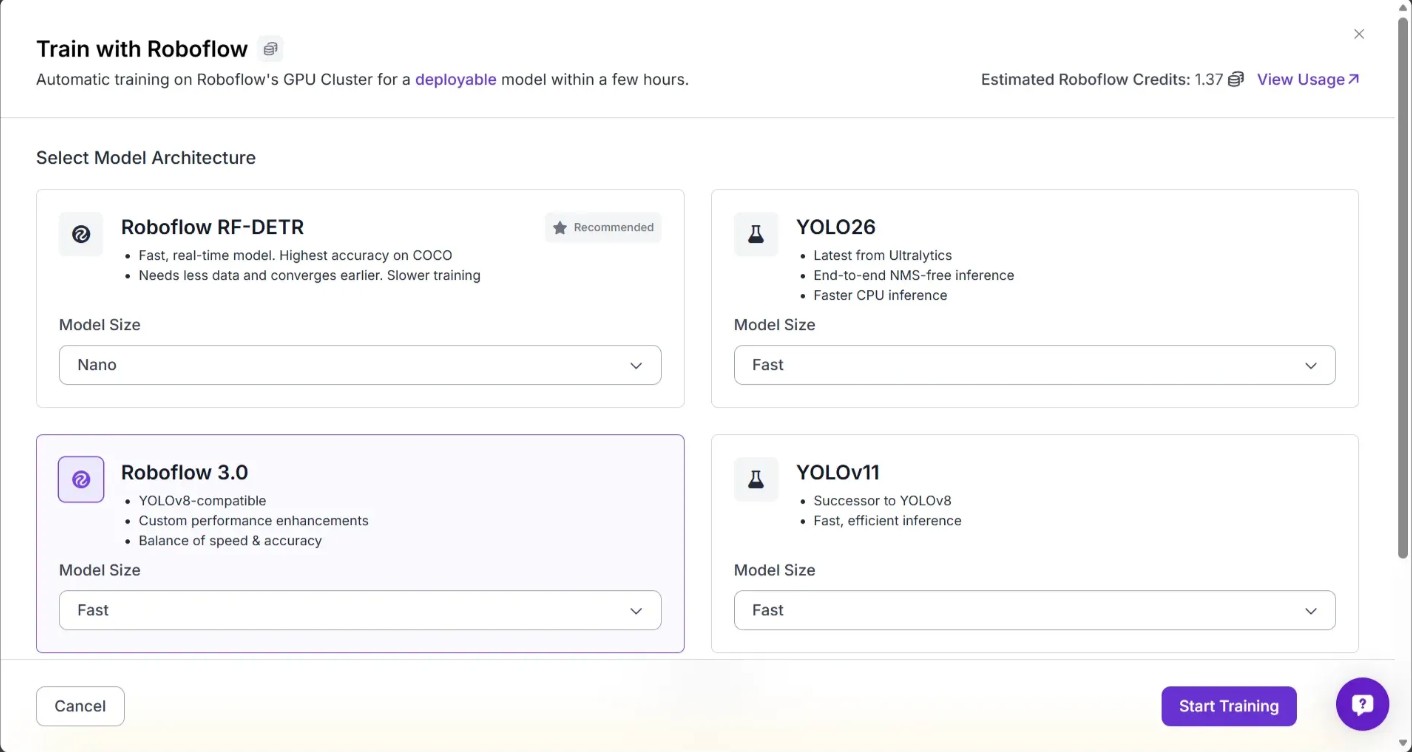Open the View Usage link

tap(1307, 80)
